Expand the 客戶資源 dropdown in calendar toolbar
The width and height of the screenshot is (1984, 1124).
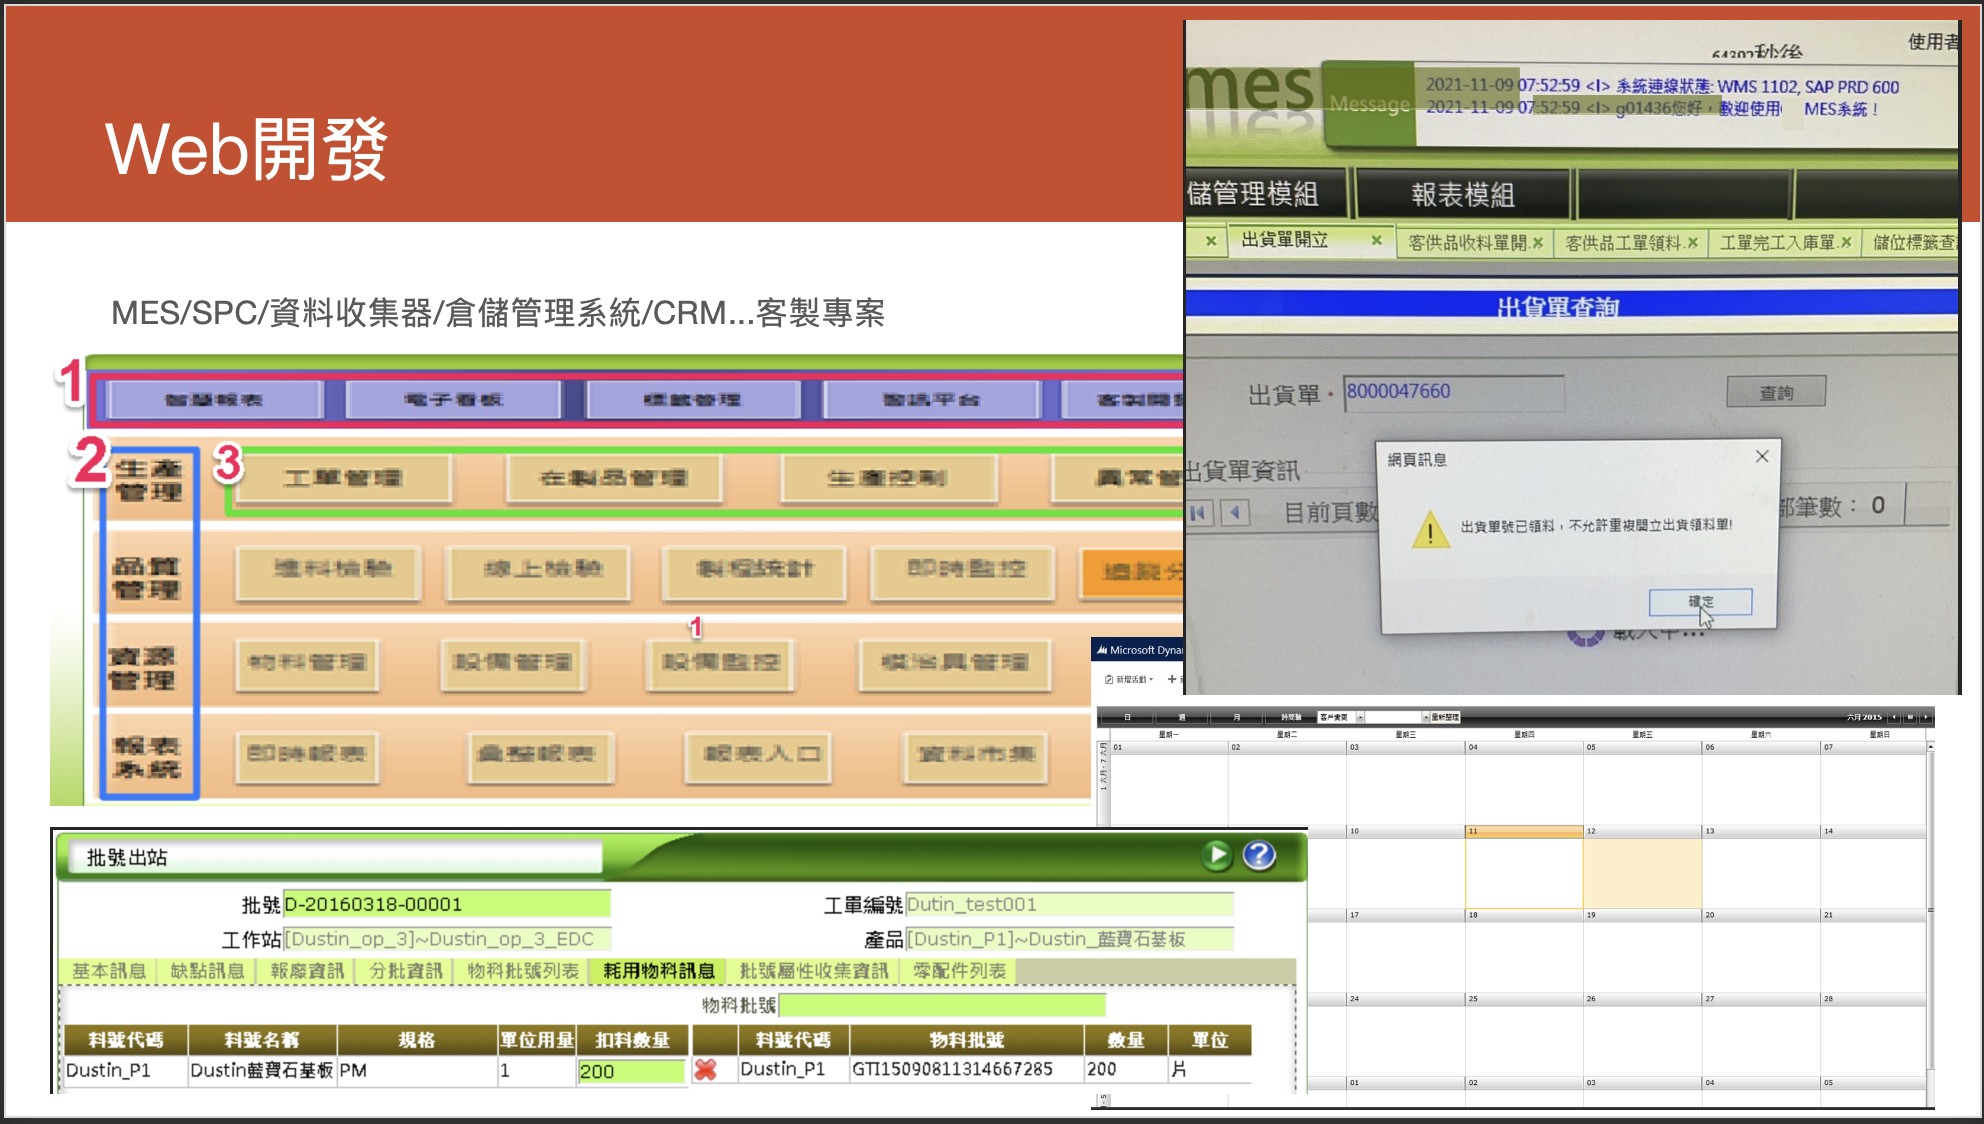pyautogui.click(x=1360, y=717)
